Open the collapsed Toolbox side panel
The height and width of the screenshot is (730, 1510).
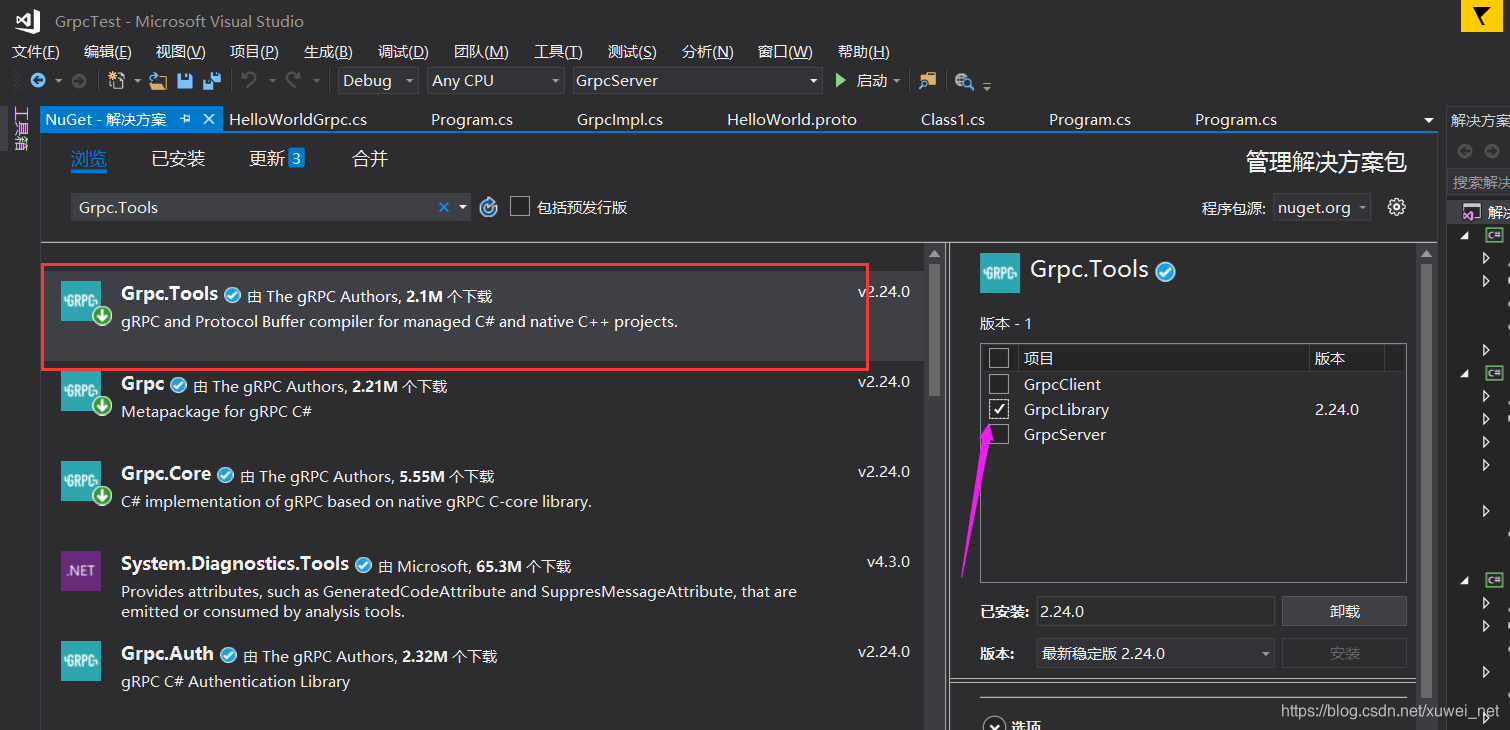coord(20,129)
